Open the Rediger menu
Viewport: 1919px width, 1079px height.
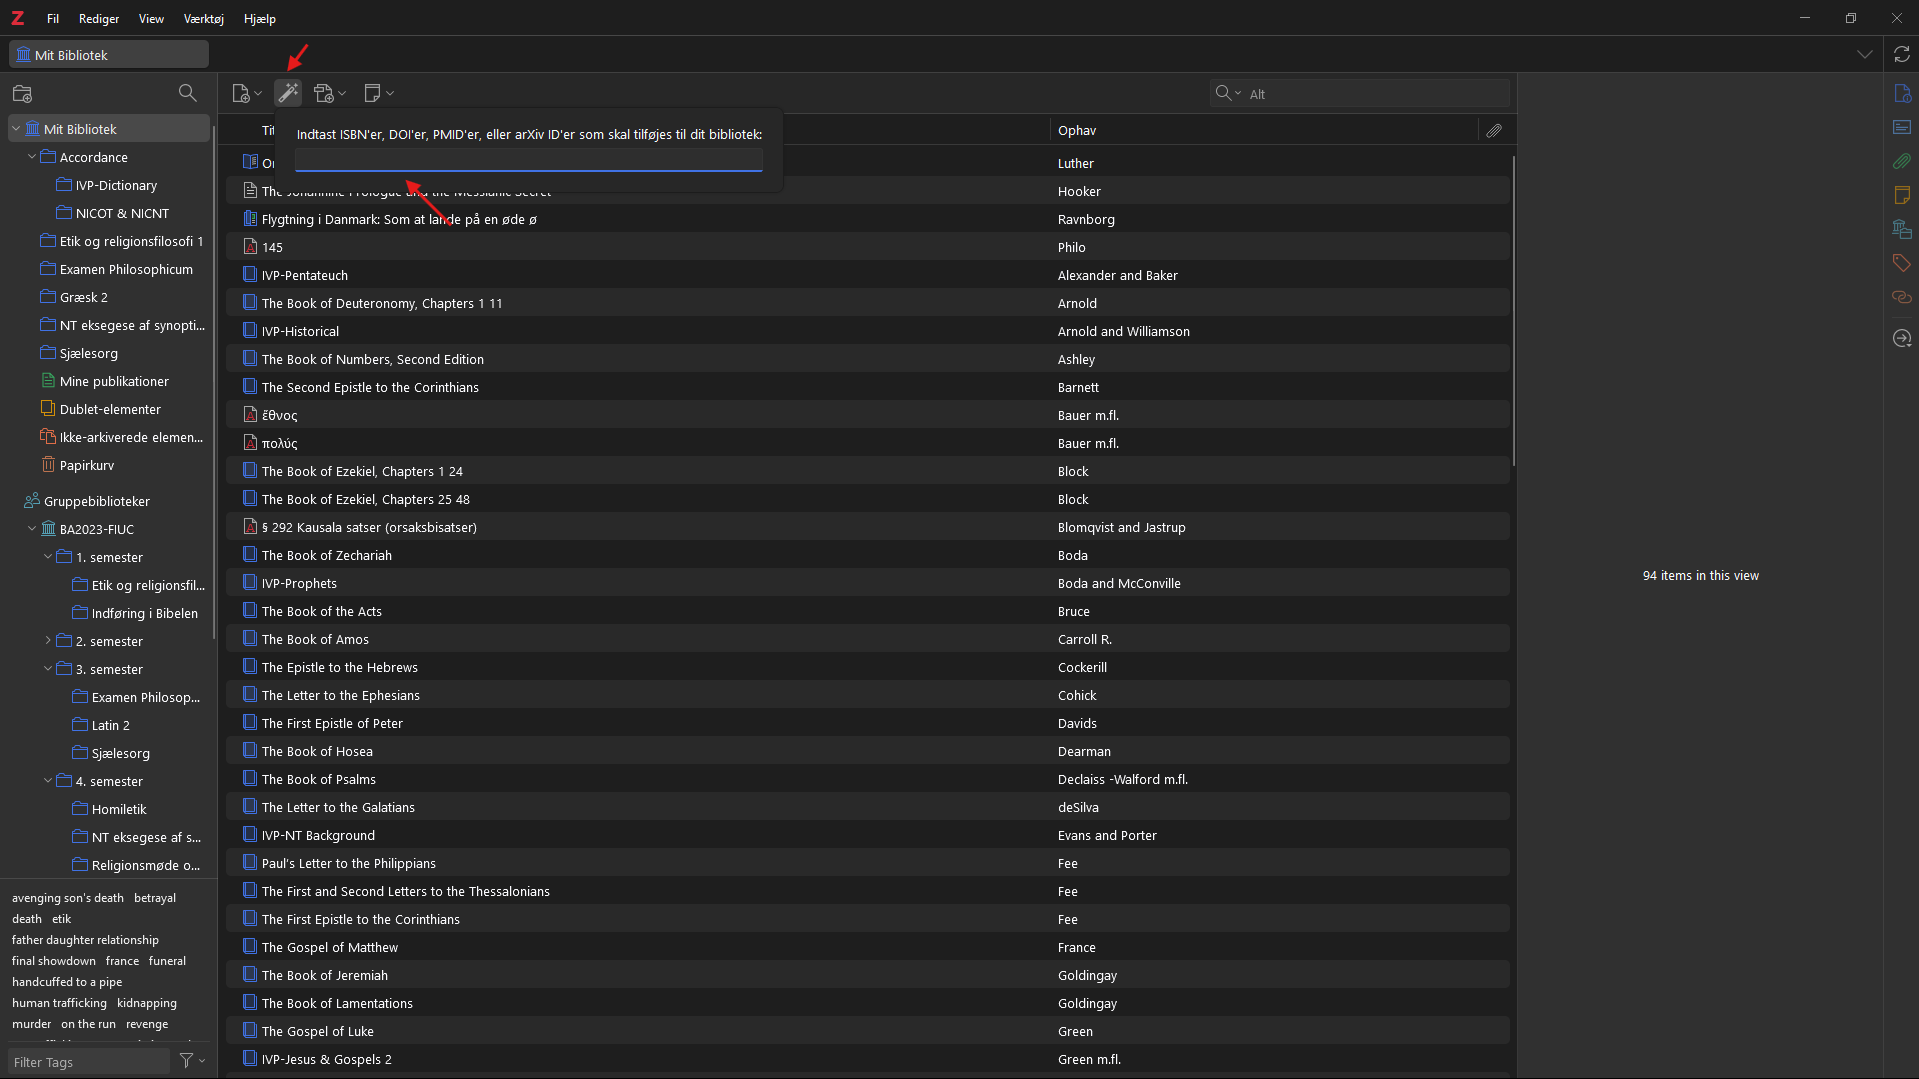tap(98, 18)
